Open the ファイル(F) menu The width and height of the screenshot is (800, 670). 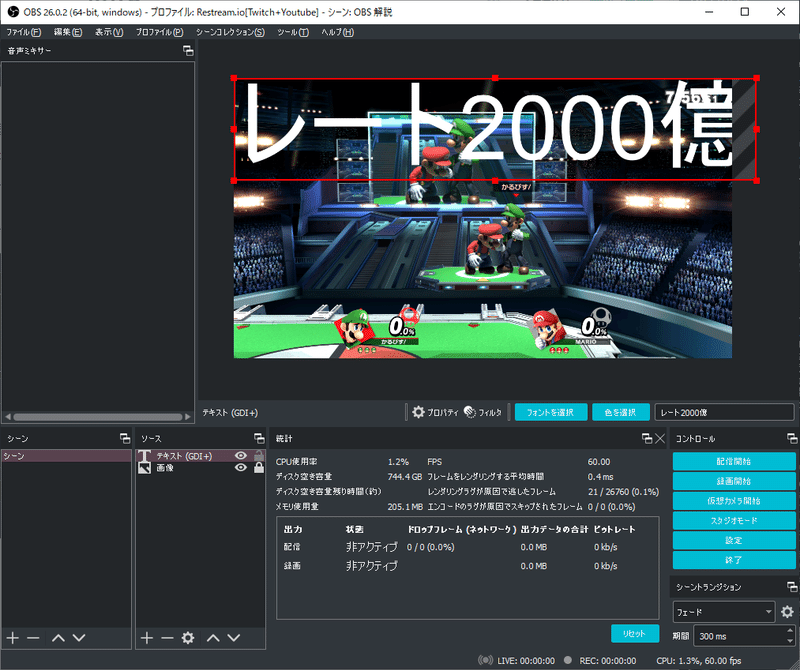[x=23, y=32]
